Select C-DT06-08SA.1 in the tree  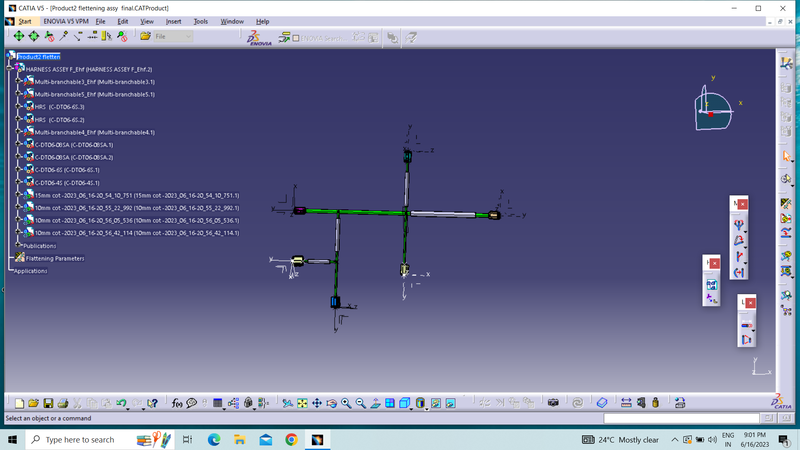coord(74,145)
